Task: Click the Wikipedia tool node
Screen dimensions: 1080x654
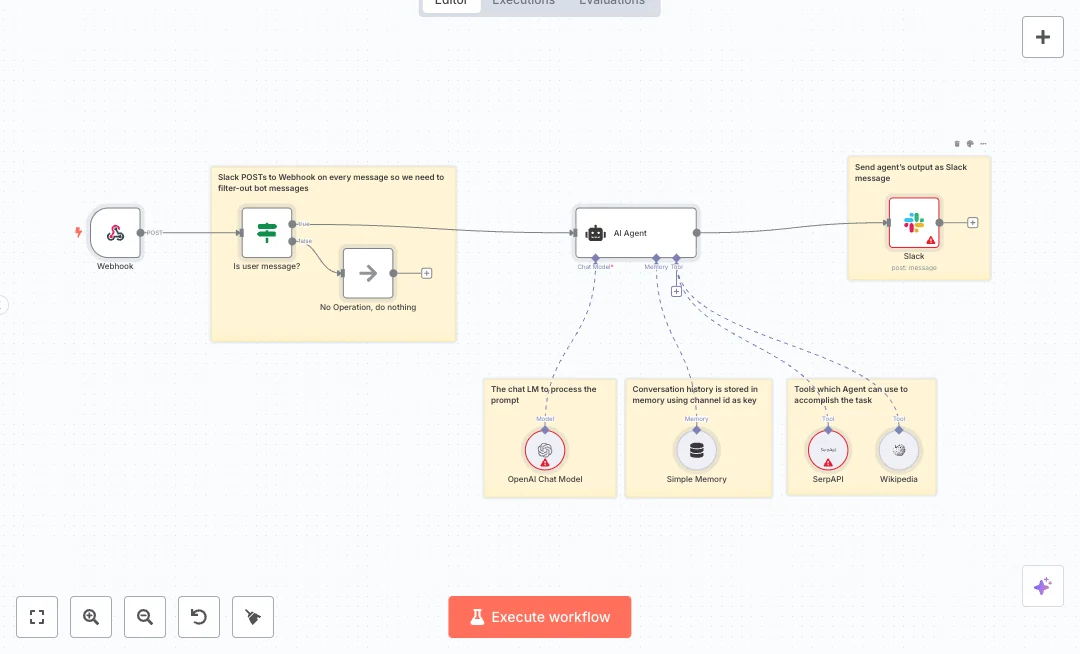Action: pyautogui.click(x=898, y=450)
